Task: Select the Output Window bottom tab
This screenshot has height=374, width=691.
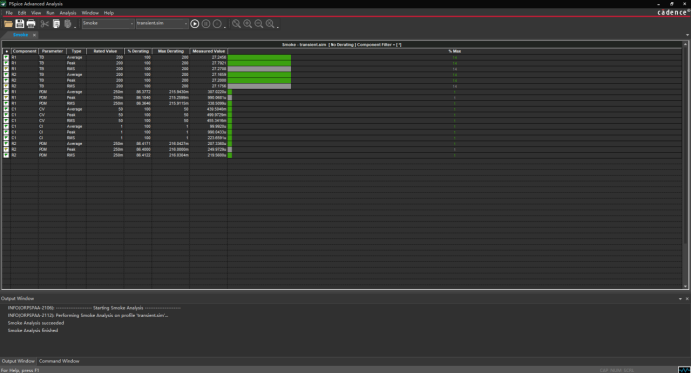Action: pyautogui.click(x=18, y=361)
